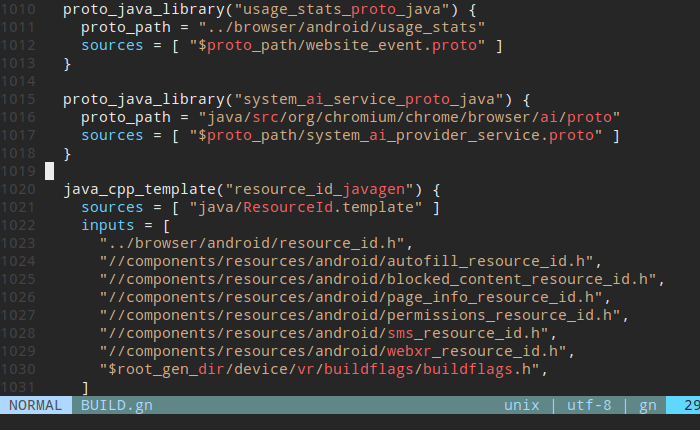Click the NORMAL mode indicator in statusline
The height and width of the screenshot is (430, 700).
tap(35, 405)
